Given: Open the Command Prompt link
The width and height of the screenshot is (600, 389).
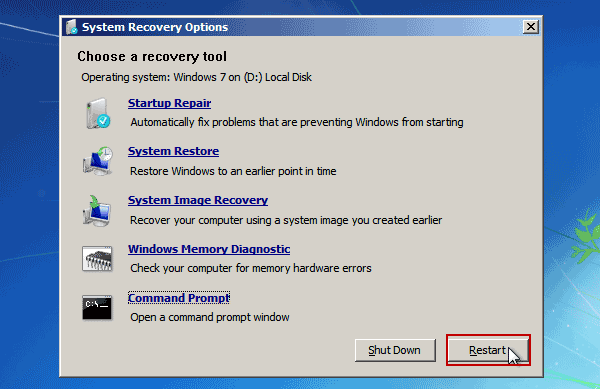Looking at the screenshot, I should (x=179, y=298).
